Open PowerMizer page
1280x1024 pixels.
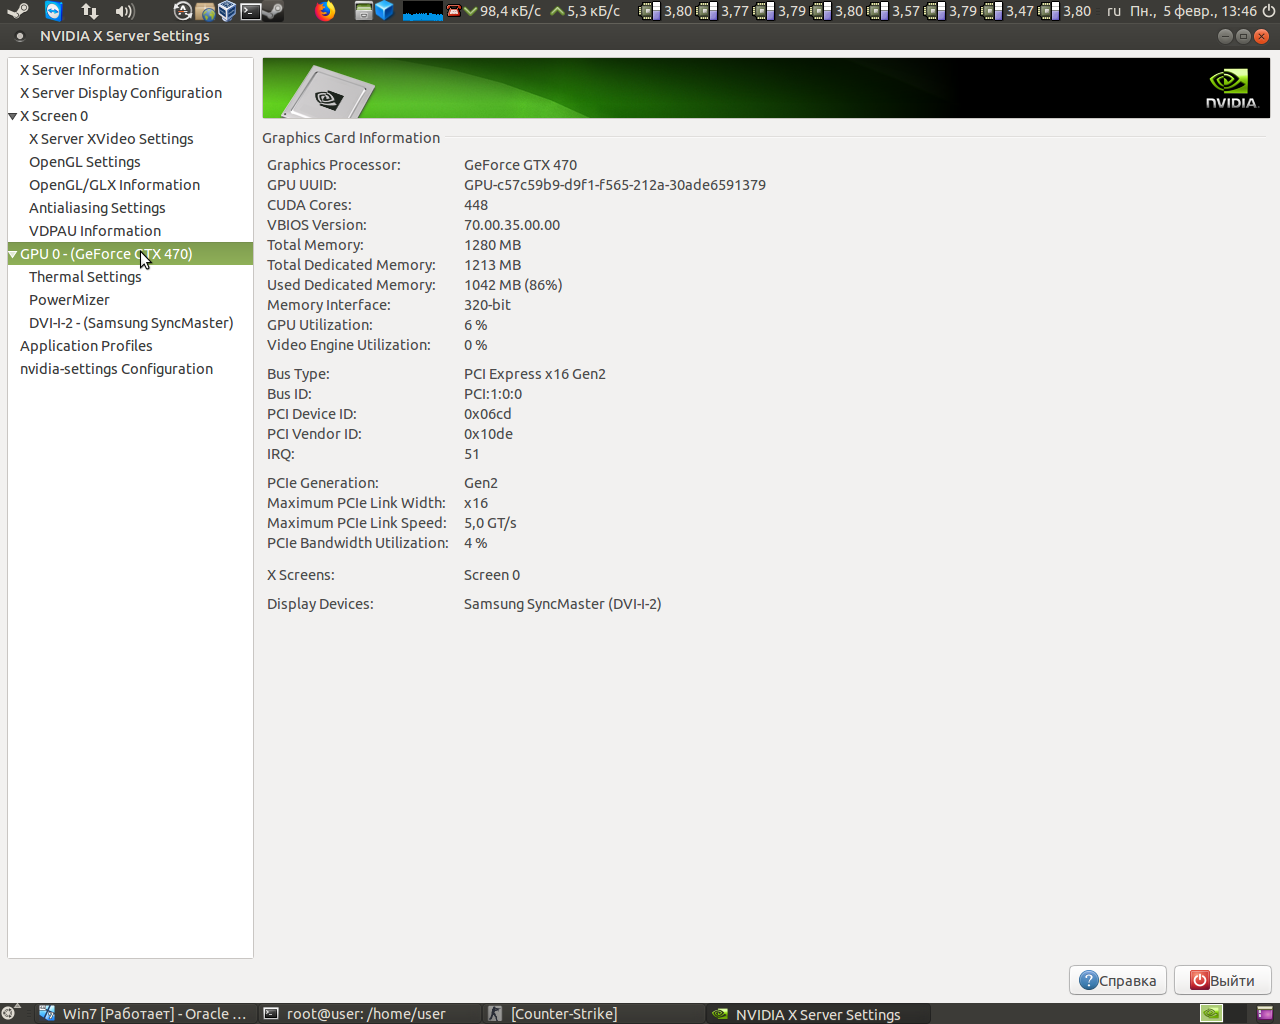(x=69, y=300)
